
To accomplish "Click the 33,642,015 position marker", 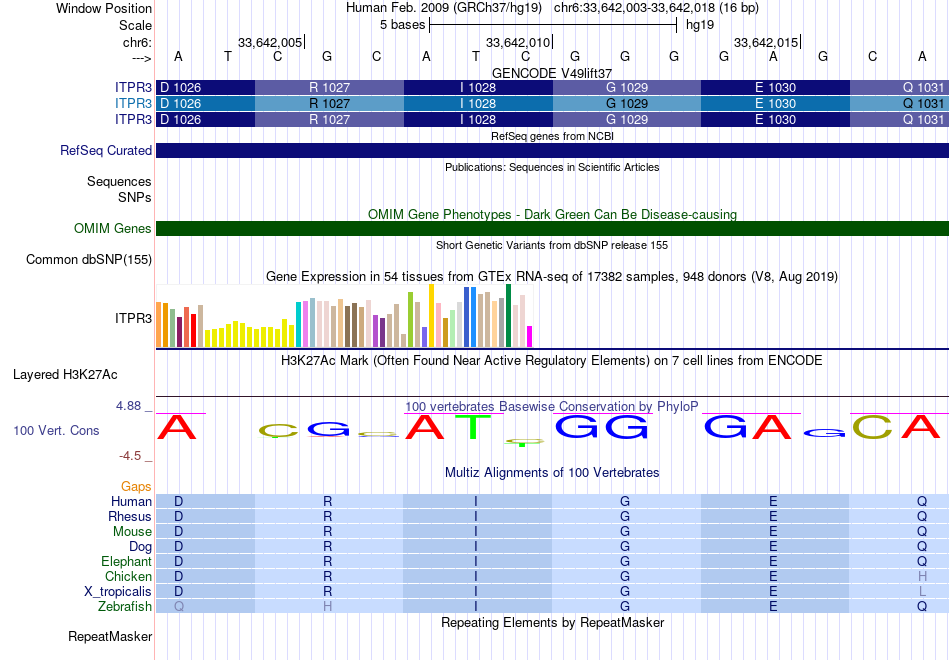I will pos(766,42).
